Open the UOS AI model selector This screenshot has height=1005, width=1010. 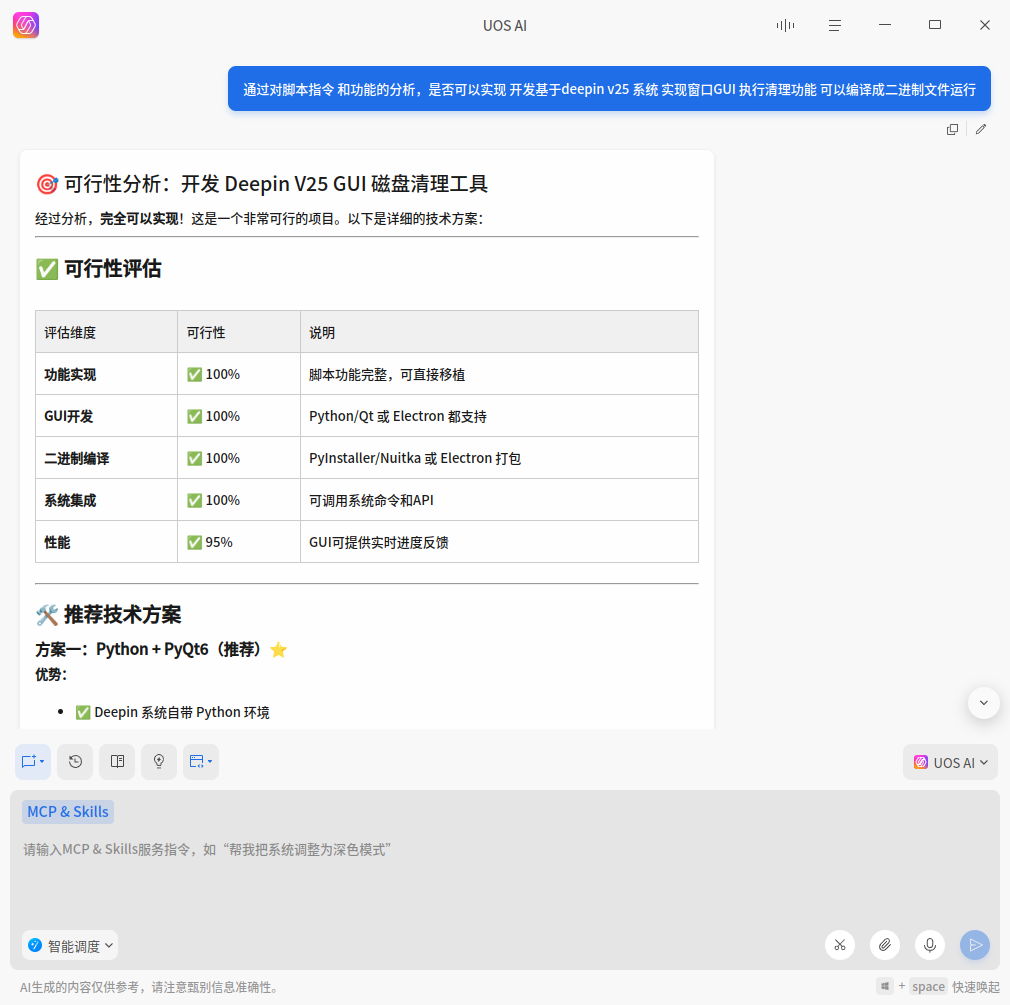click(950, 762)
